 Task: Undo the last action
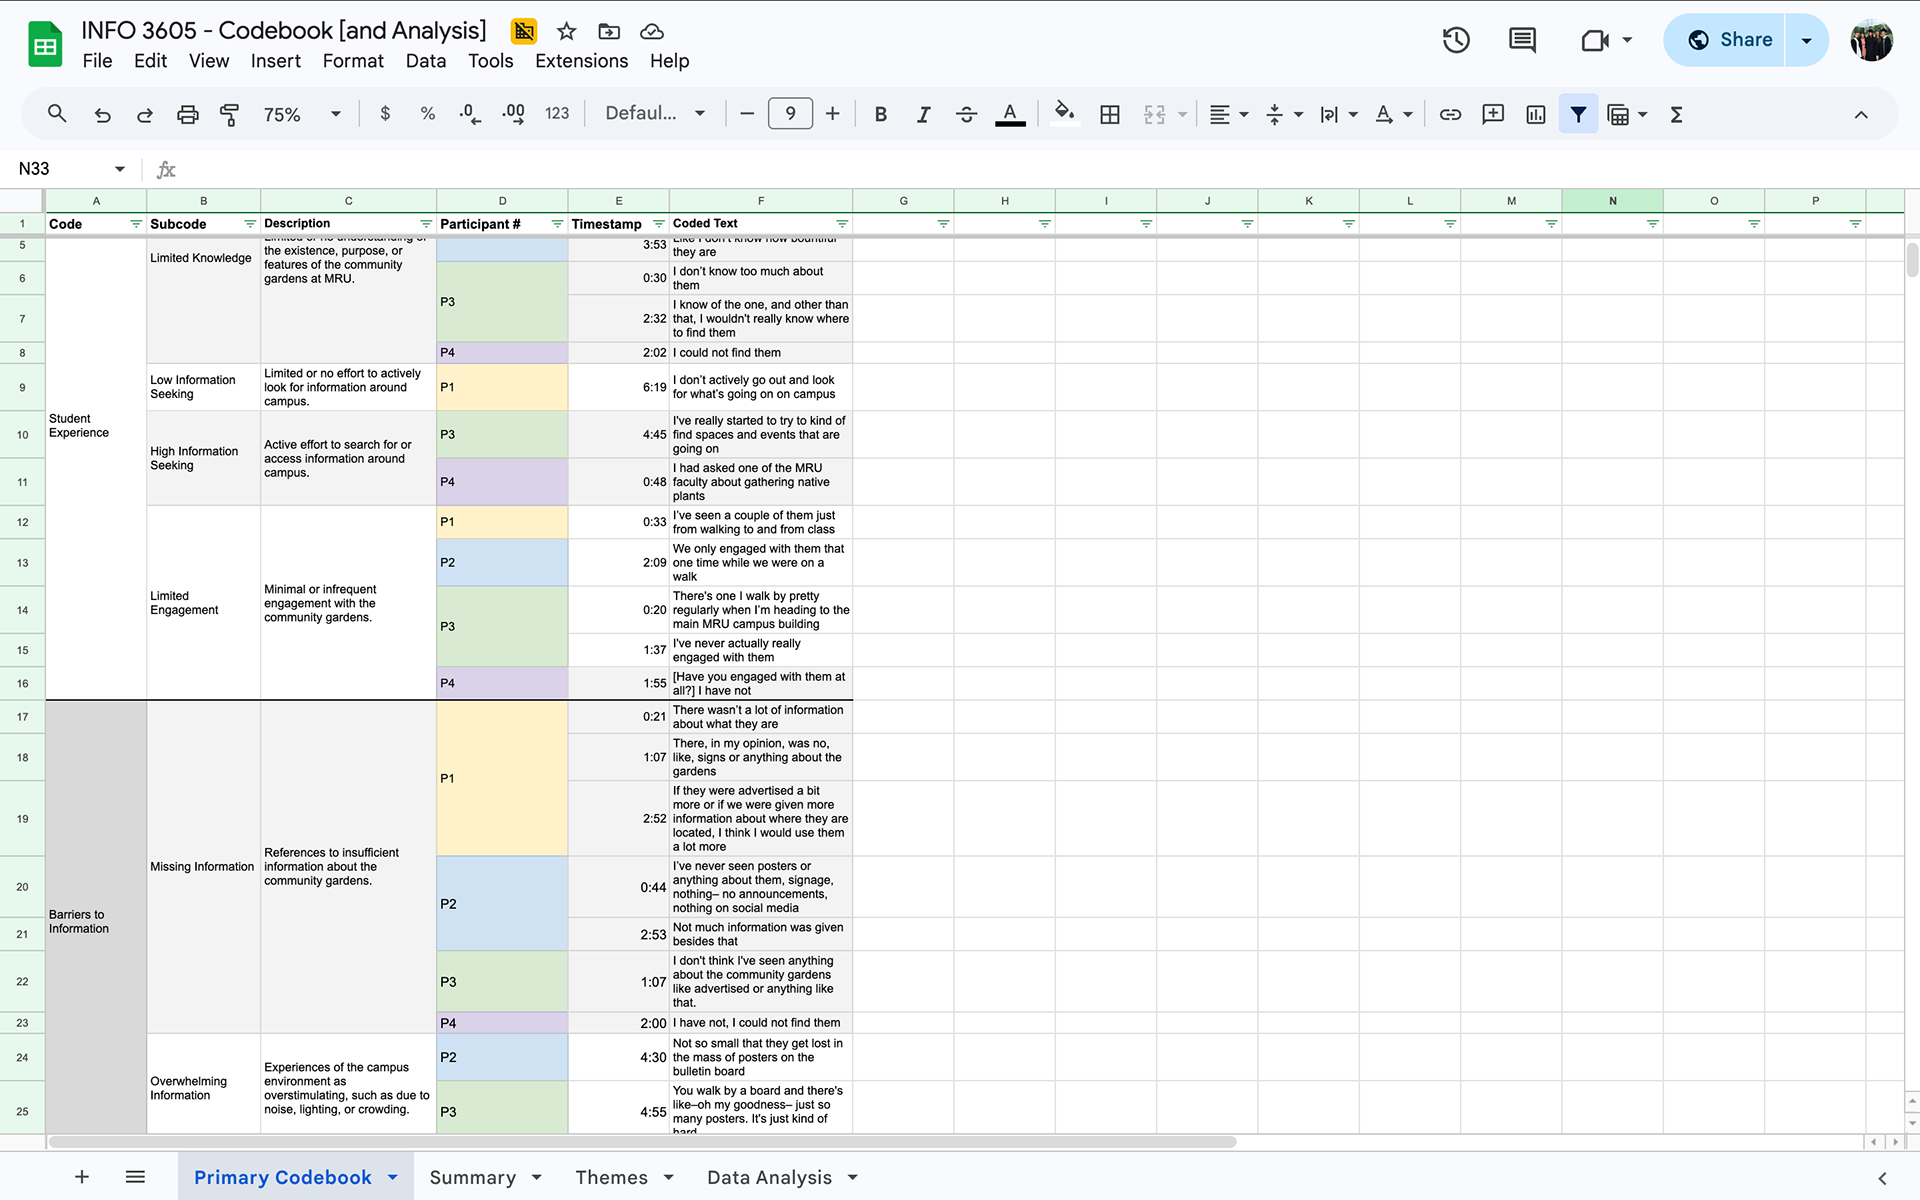(102, 114)
